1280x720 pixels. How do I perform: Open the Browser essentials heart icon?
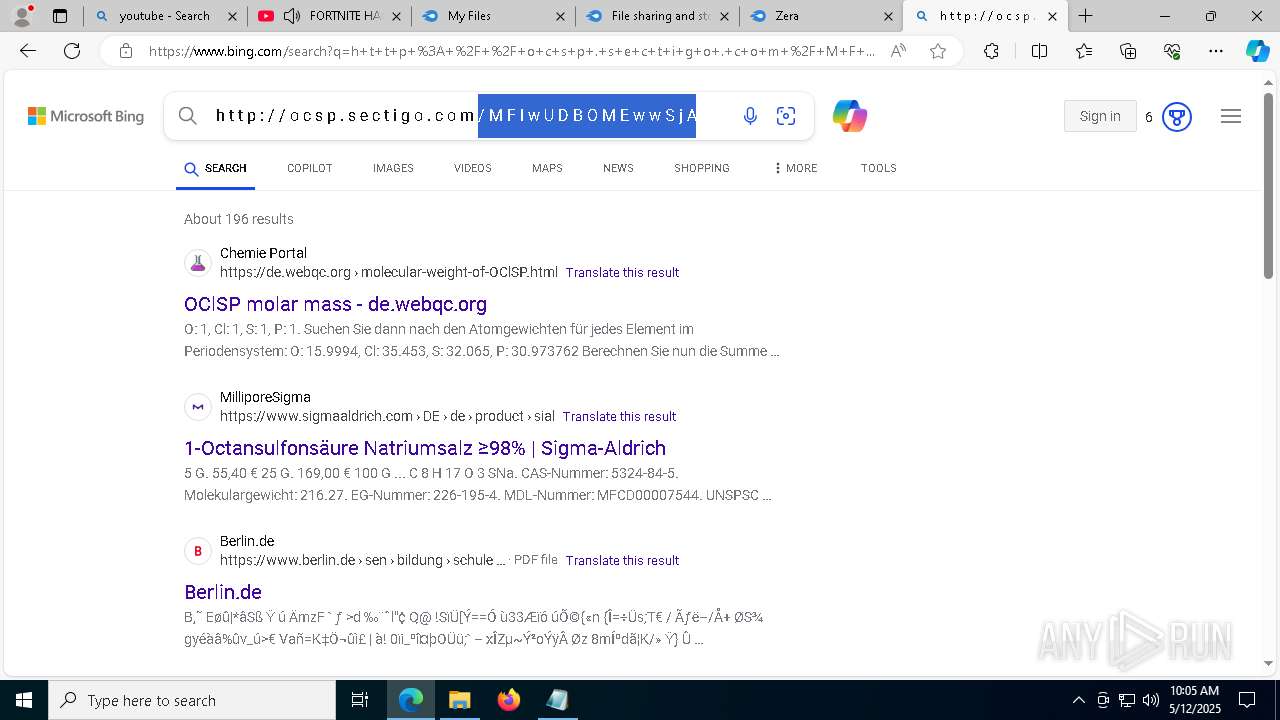pos(1172,51)
